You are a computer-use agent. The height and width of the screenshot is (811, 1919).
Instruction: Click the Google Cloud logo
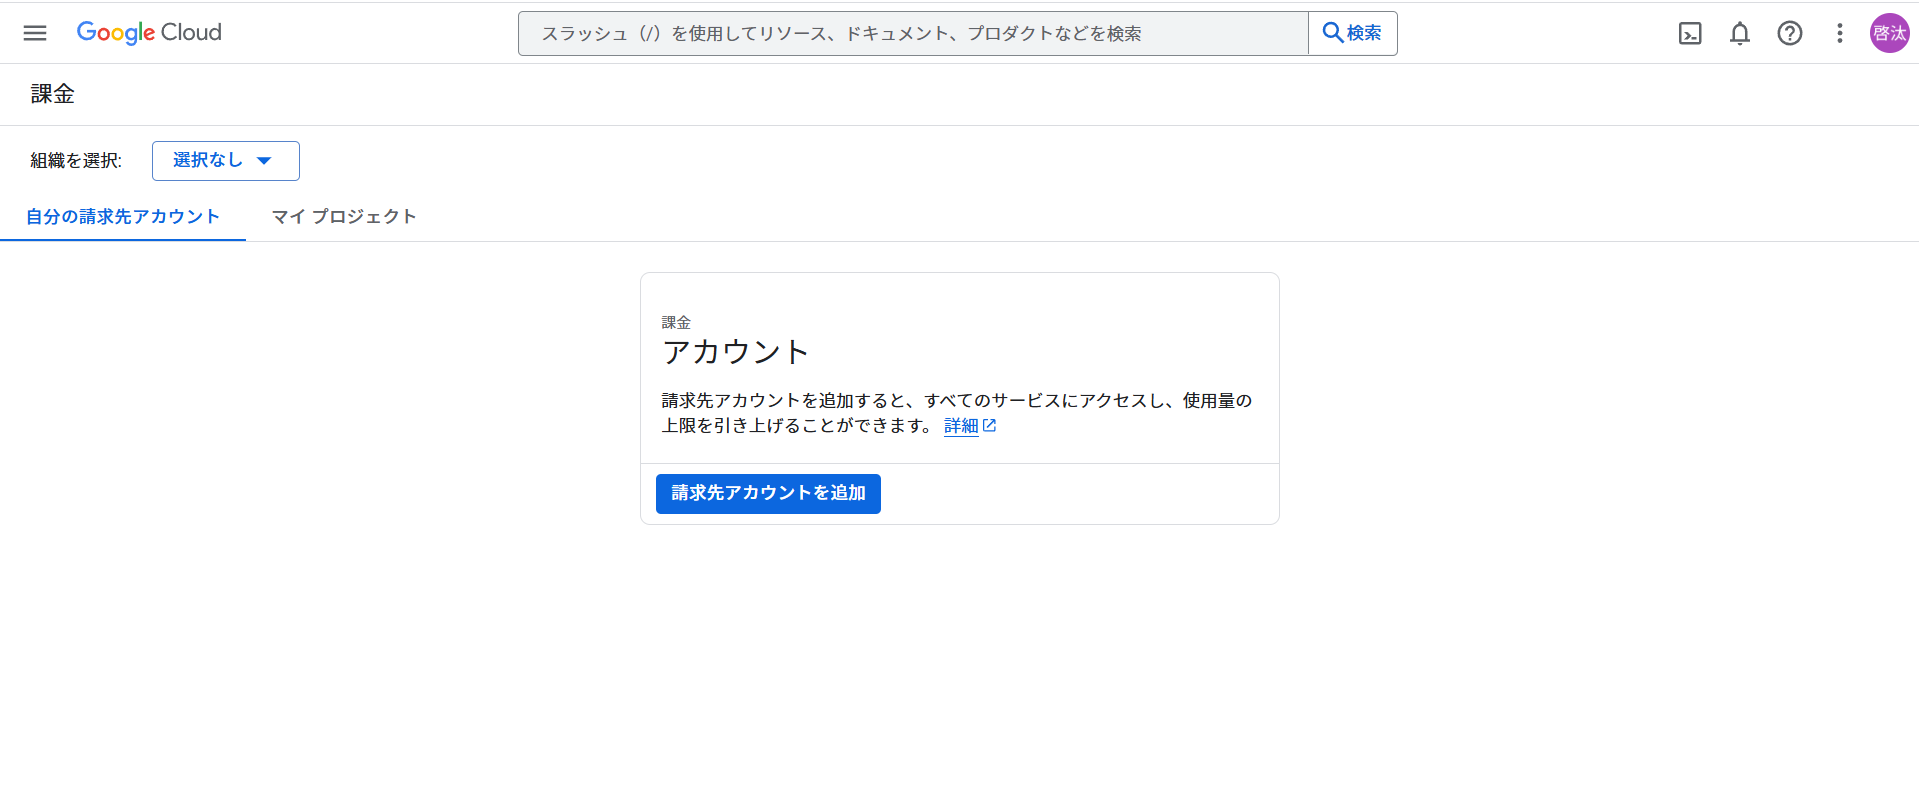(x=149, y=33)
